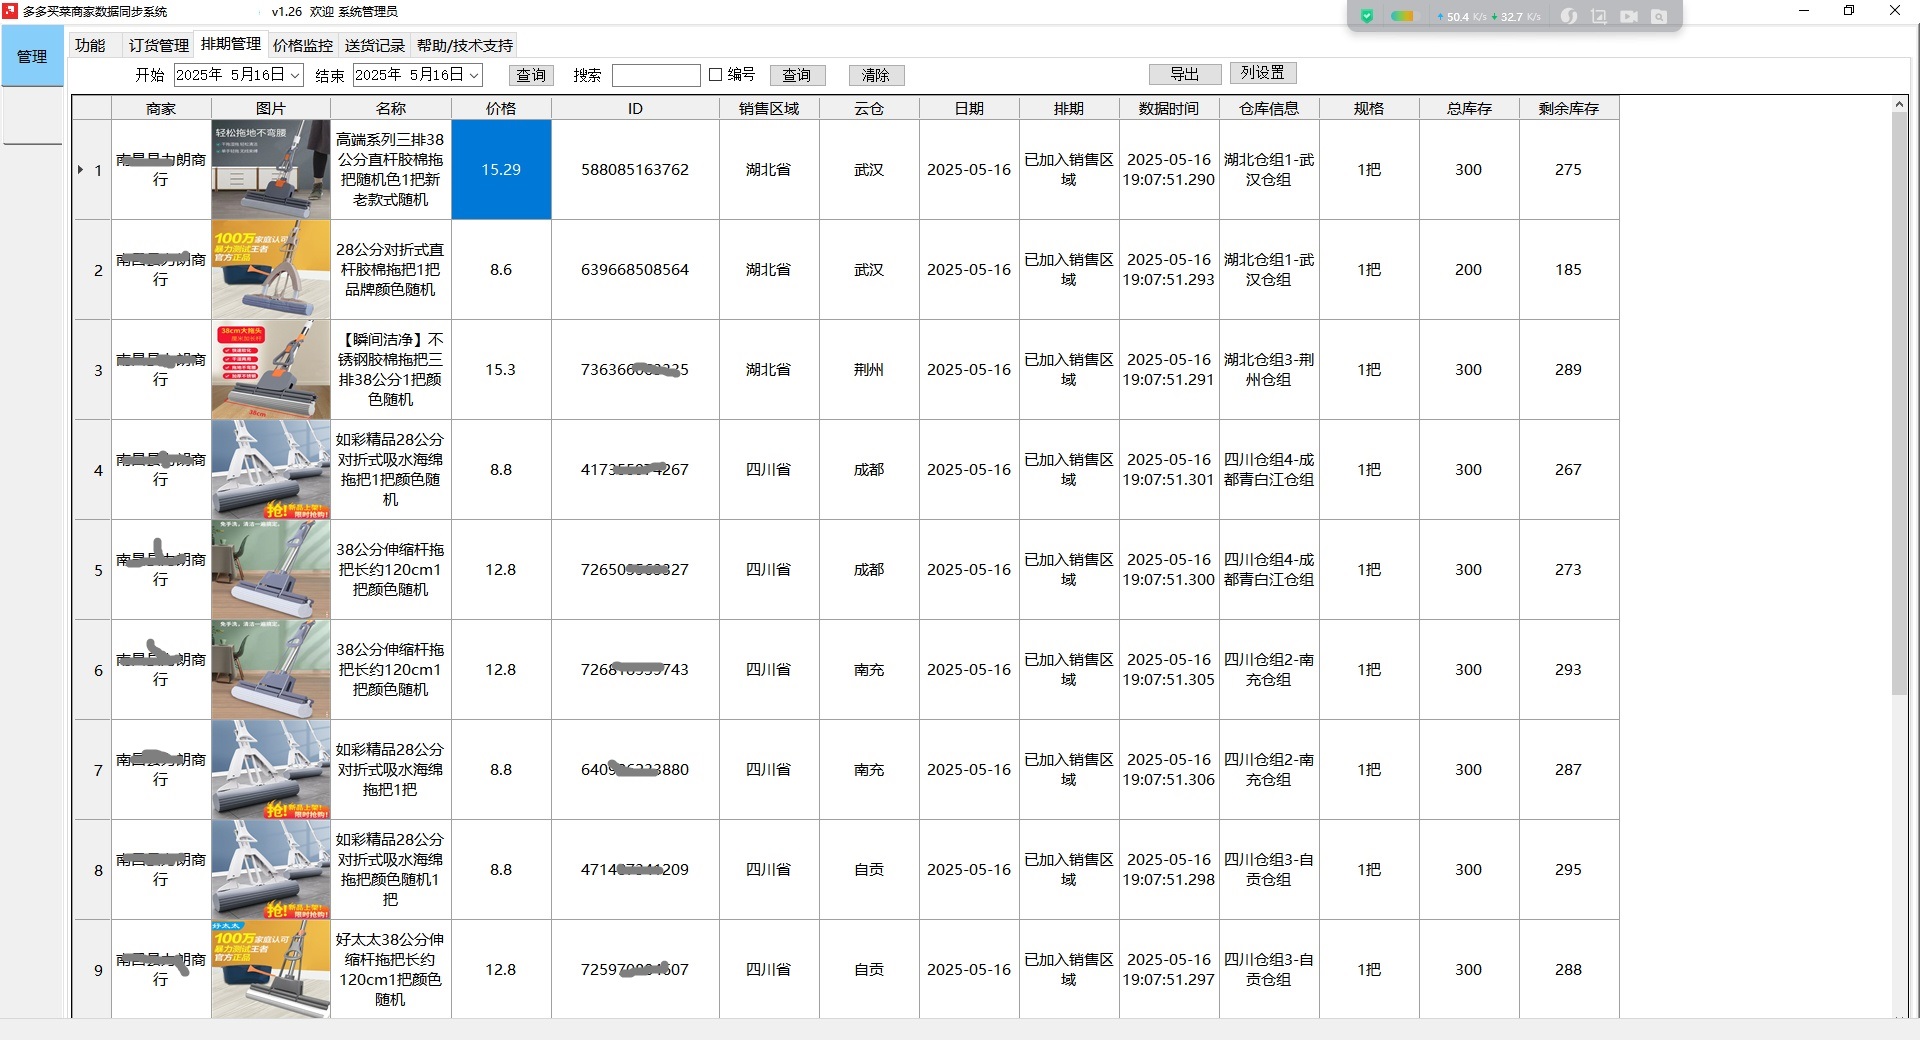Click the product thumbnail in row 8
This screenshot has height=1040, width=1920.
tap(271, 870)
